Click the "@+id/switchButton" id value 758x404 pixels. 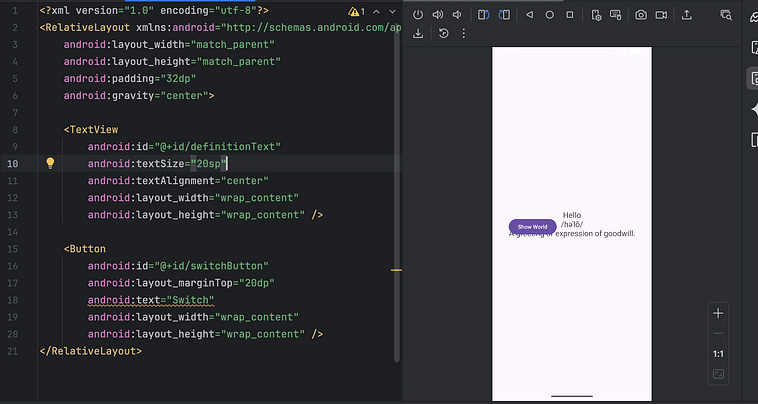tap(211, 266)
